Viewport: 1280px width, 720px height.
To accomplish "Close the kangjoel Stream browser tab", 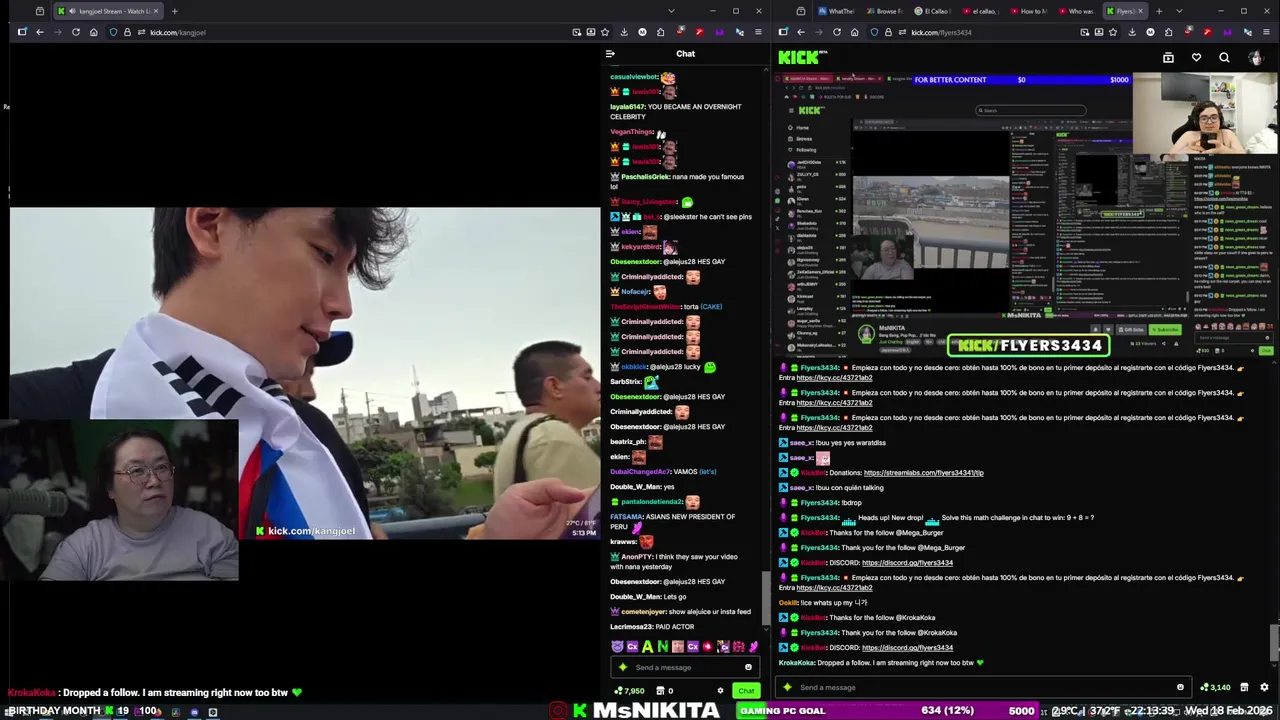I will [x=155, y=11].
